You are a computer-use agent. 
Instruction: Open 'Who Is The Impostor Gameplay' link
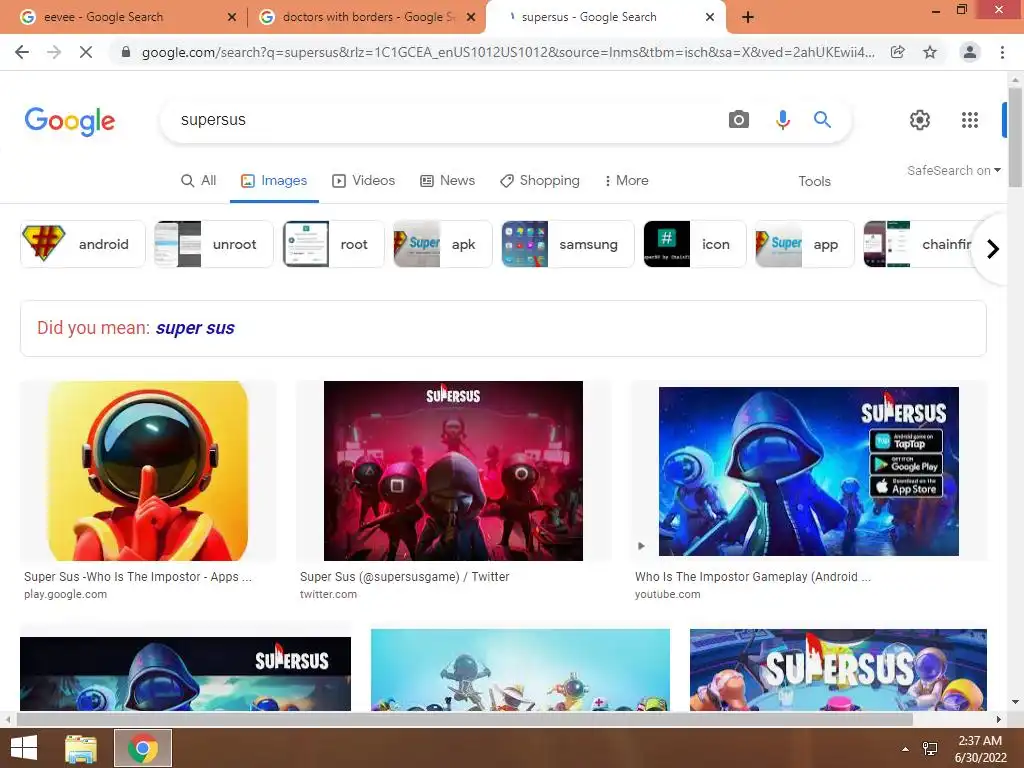tap(752, 577)
